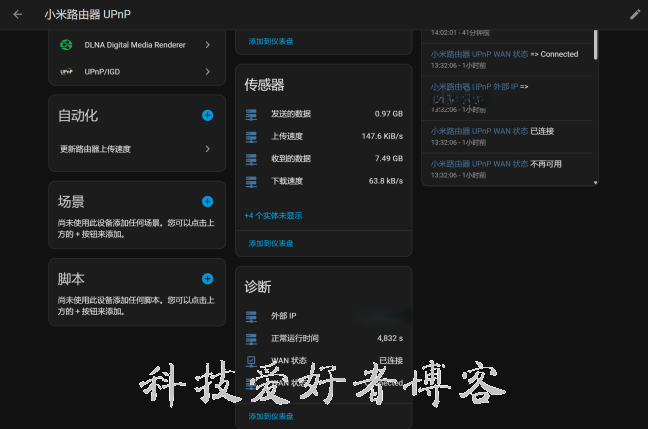Click 添加到仪表盘 above the 传感器 card
The height and width of the screenshot is (429, 648).
pyautogui.click(x=271, y=41)
